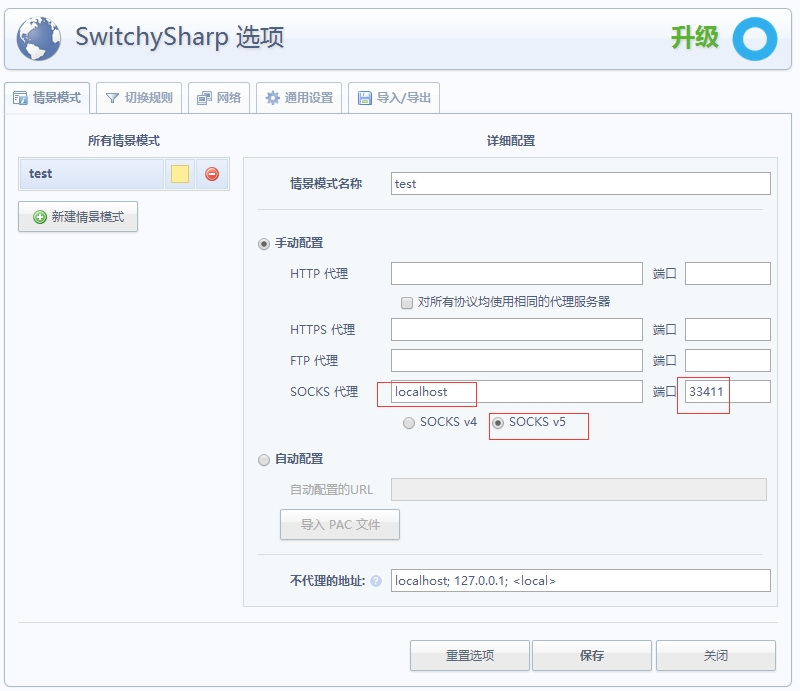
Task: Click the funnel icon on 切换规则 tab
Action: pos(112,98)
